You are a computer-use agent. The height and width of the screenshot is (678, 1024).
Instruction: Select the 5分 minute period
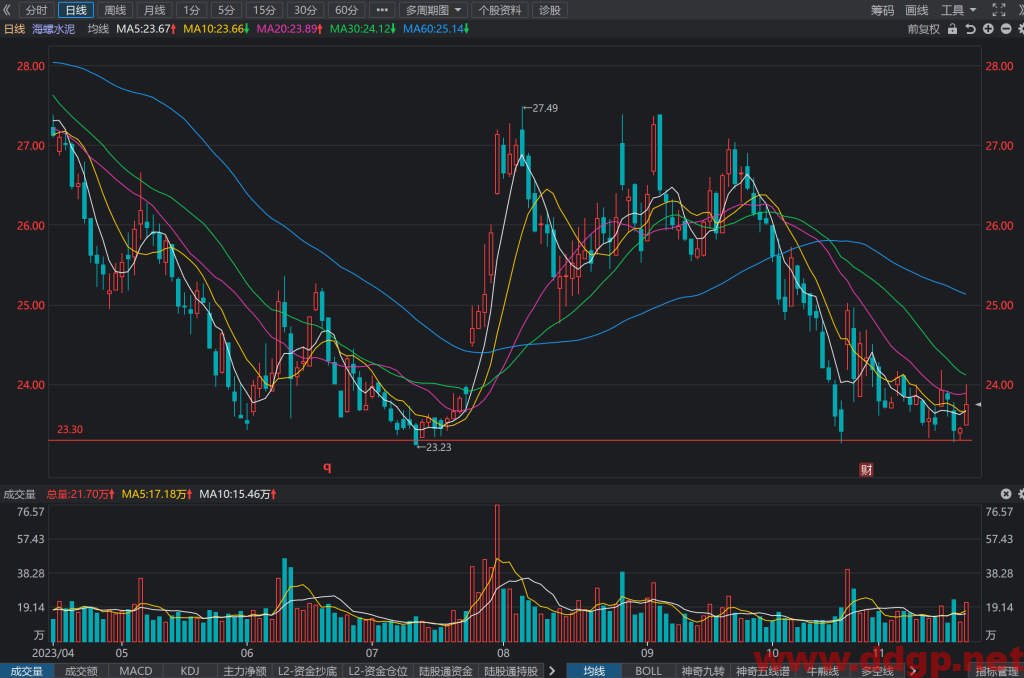pos(226,10)
